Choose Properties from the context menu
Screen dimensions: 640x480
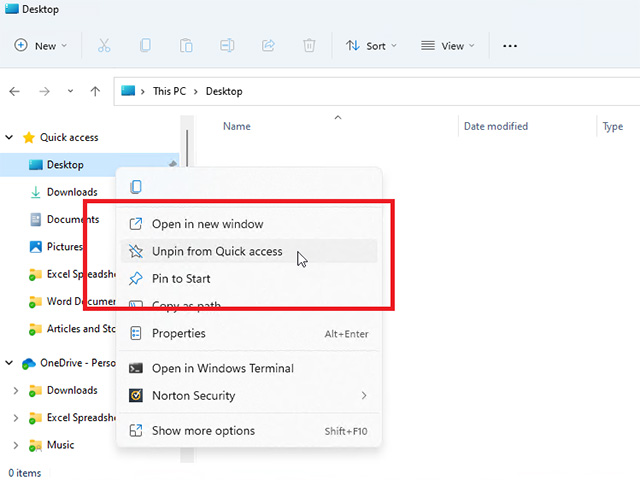pos(249,333)
